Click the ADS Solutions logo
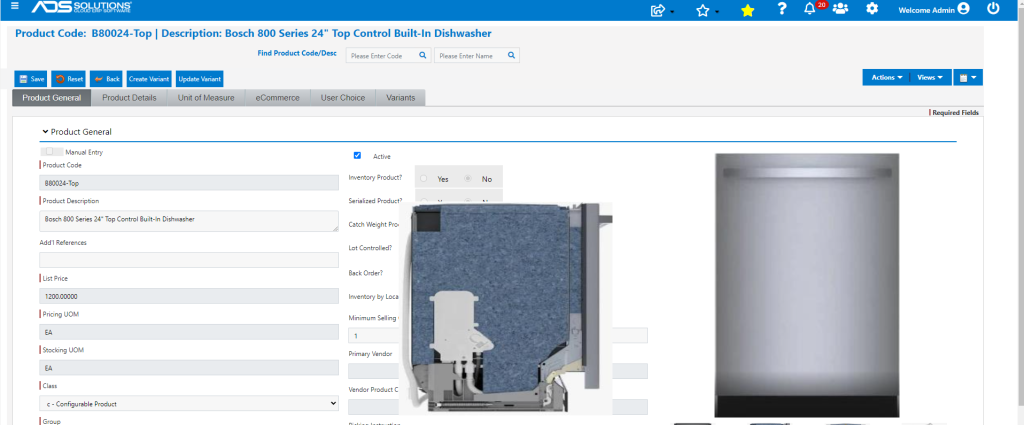1024x425 pixels. pos(82,8)
